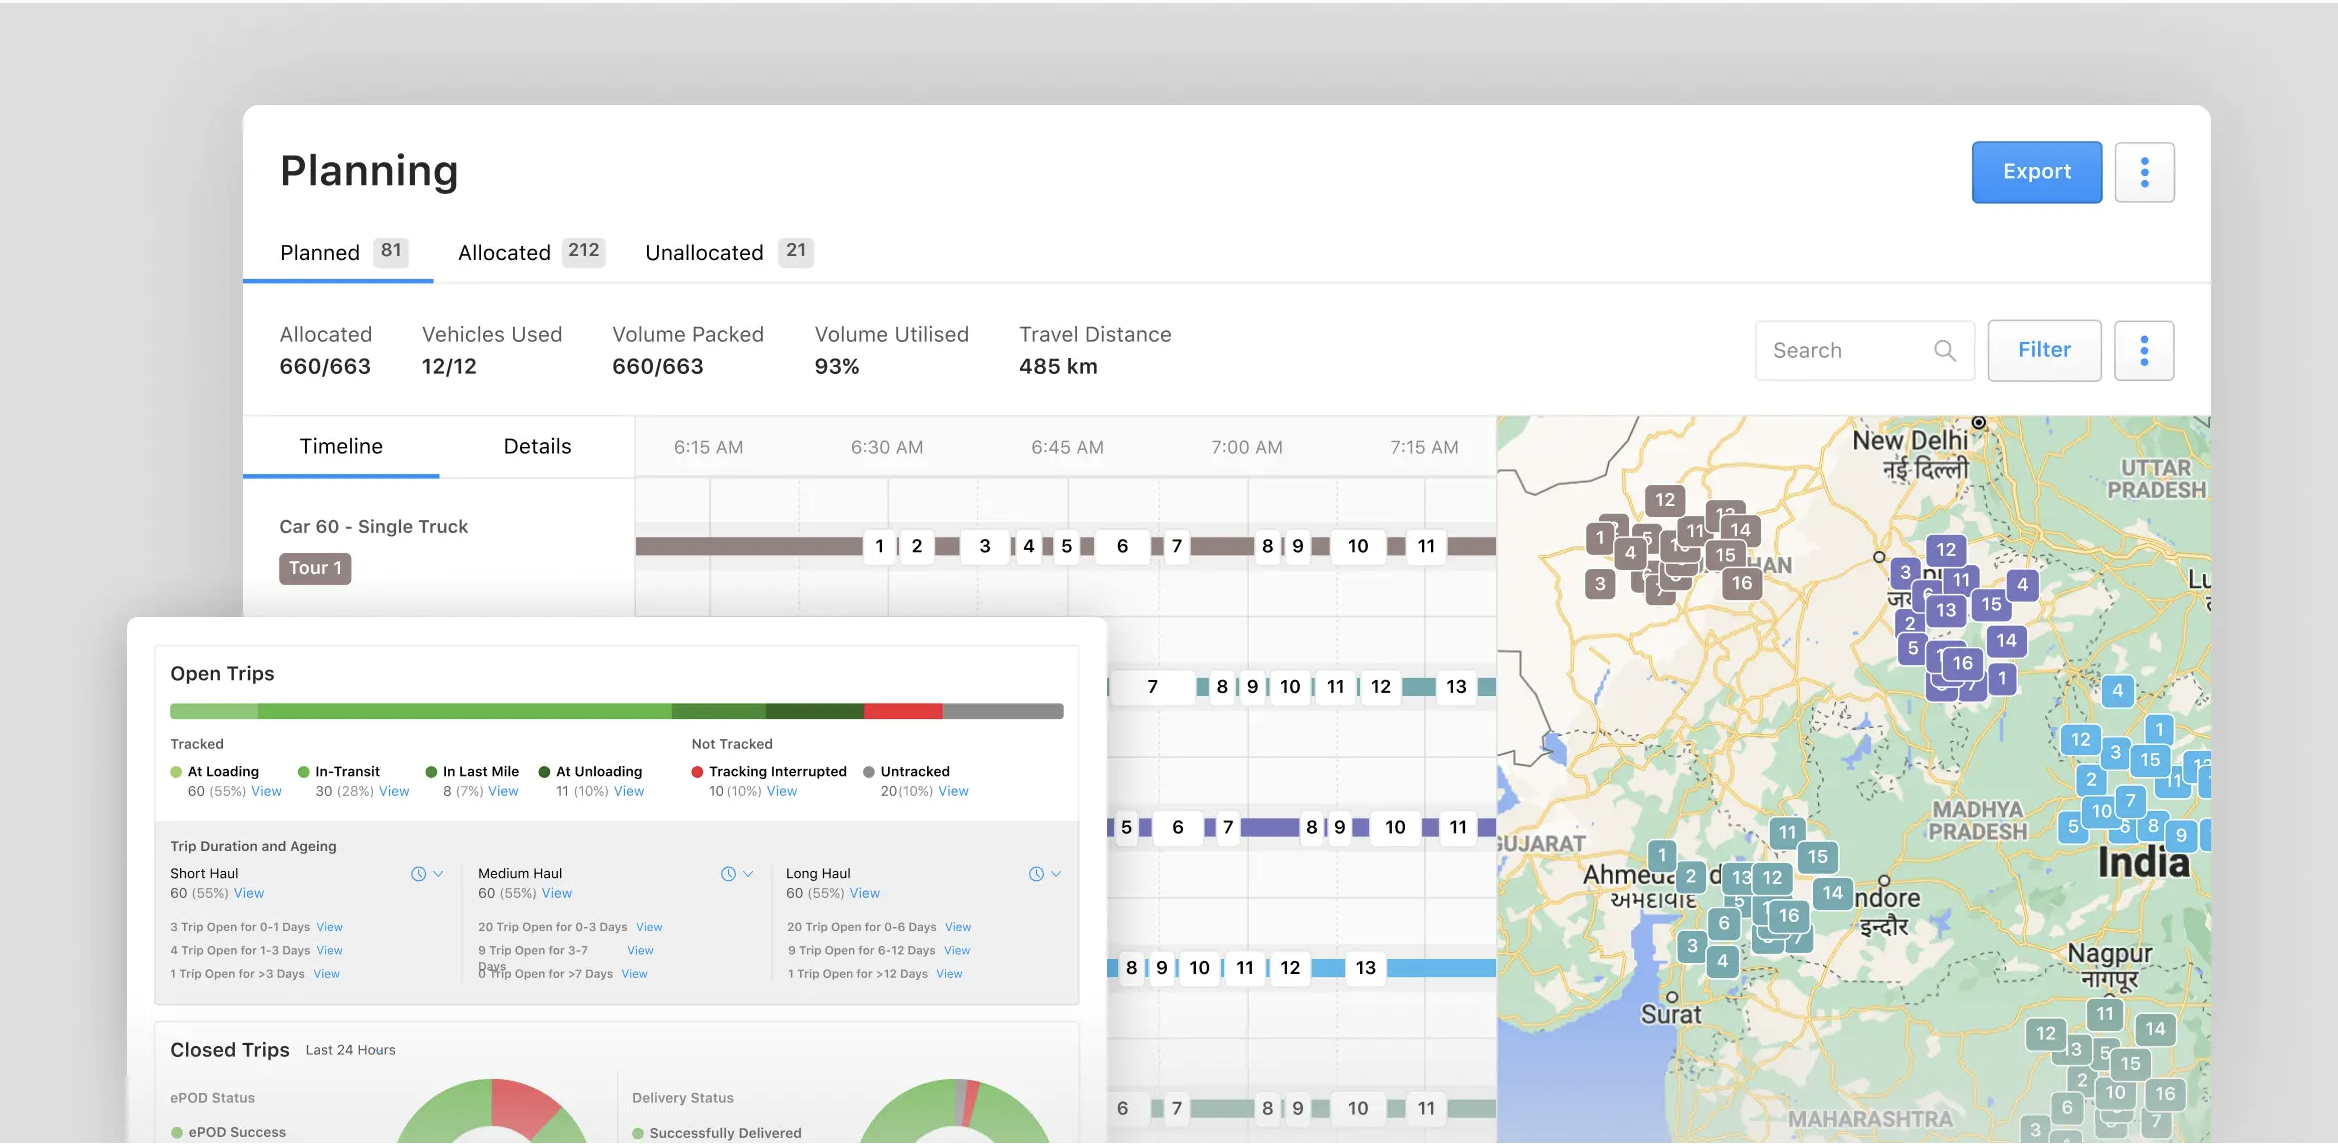Open the Filter panel

tap(2044, 350)
